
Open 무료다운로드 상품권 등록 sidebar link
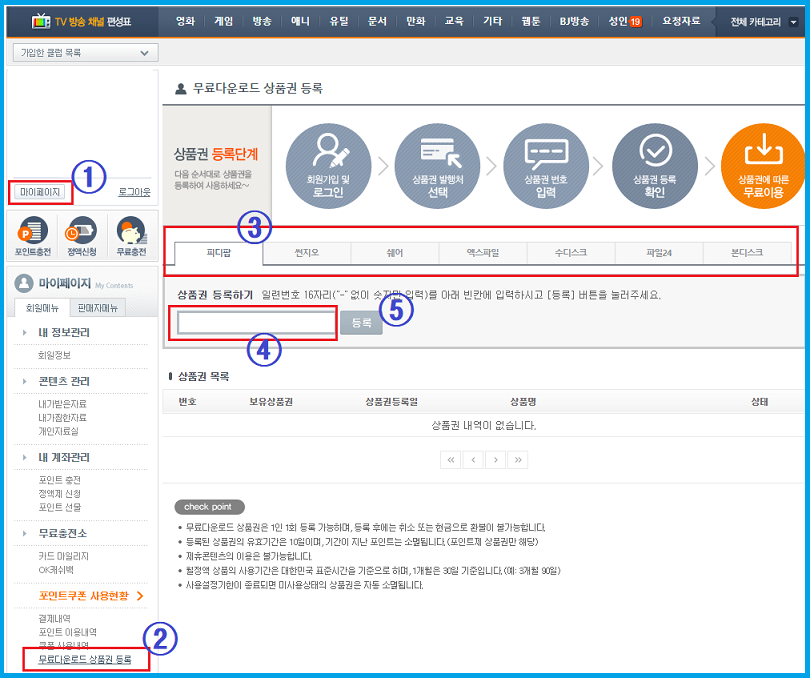[x=85, y=659]
